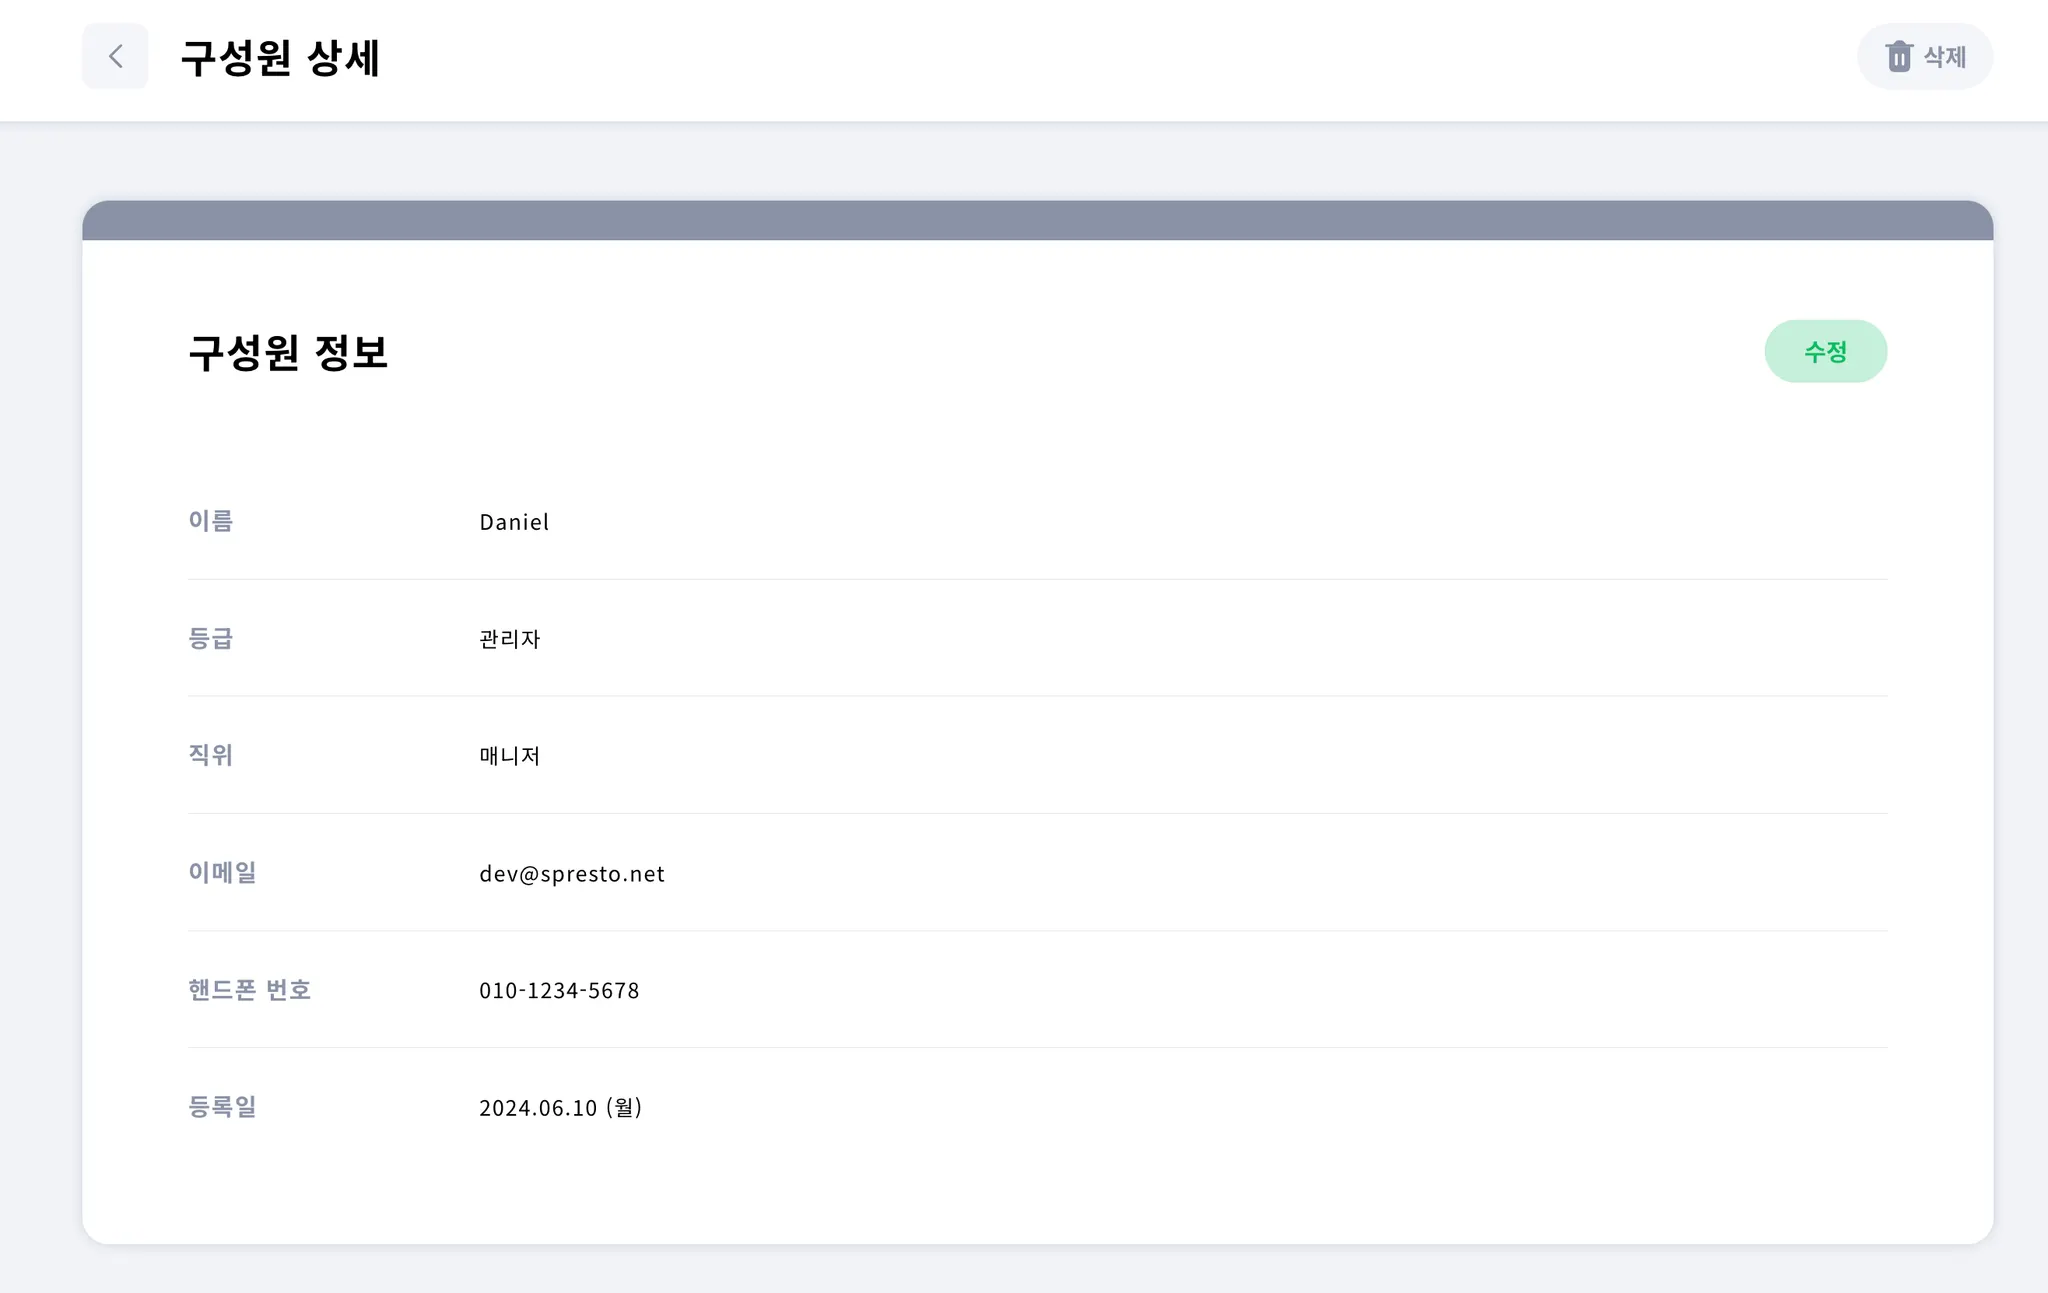Select the name value Daniel

(x=514, y=522)
